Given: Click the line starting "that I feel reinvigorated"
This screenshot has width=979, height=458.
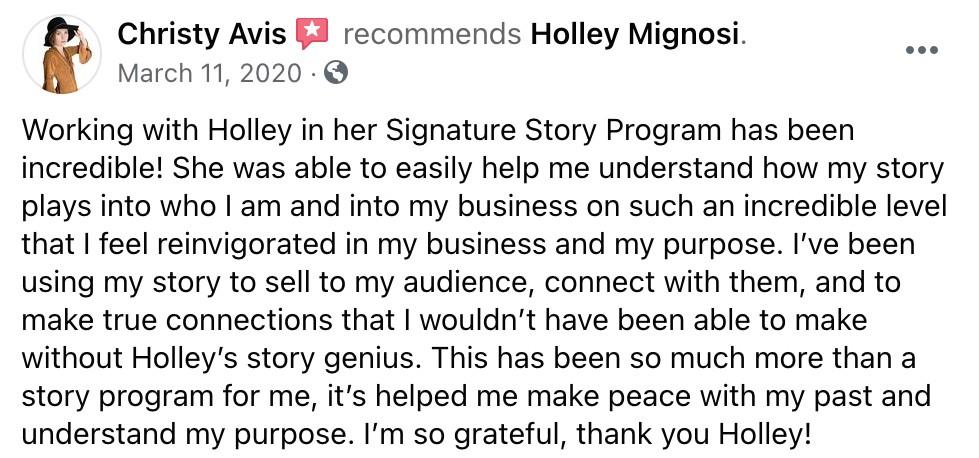Looking at the screenshot, I should [468, 245].
